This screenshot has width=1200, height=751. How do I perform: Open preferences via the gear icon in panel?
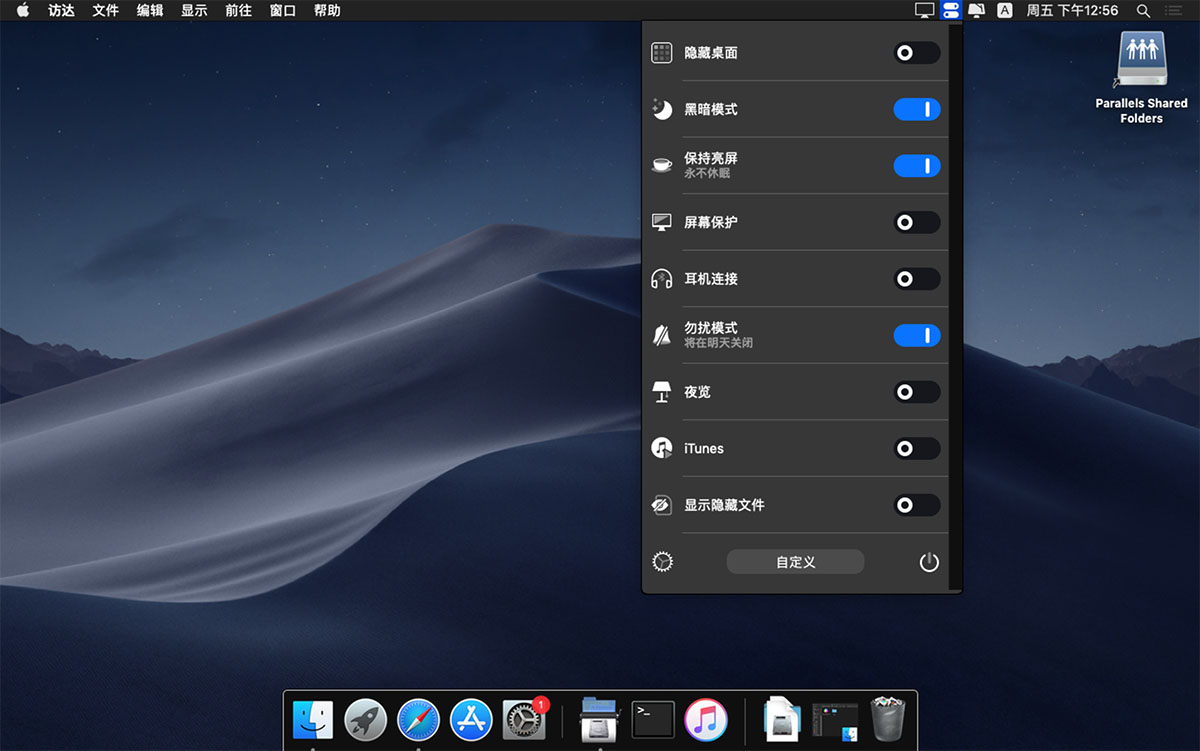[x=662, y=562]
